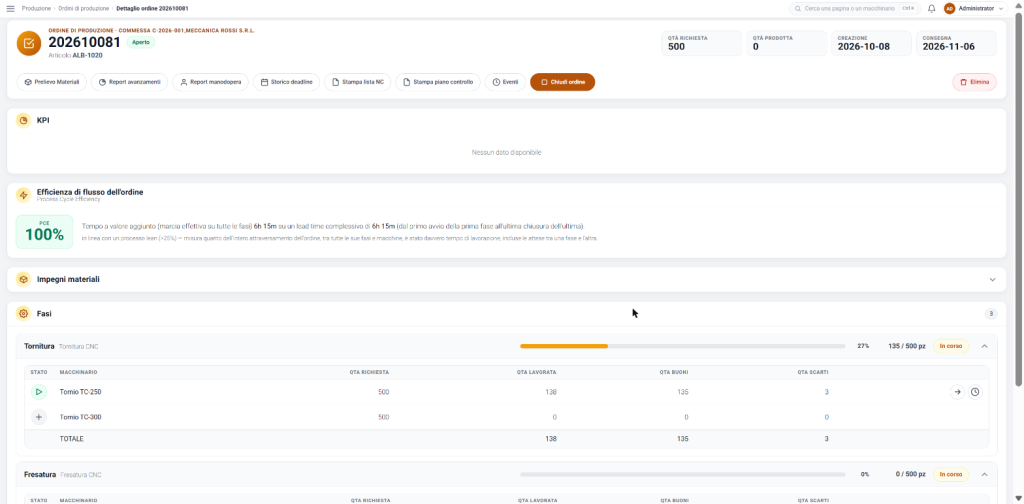The image size is (1024, 504).
Task: Open the clock history for Tornio TC-250
Action: pos(975,392)
